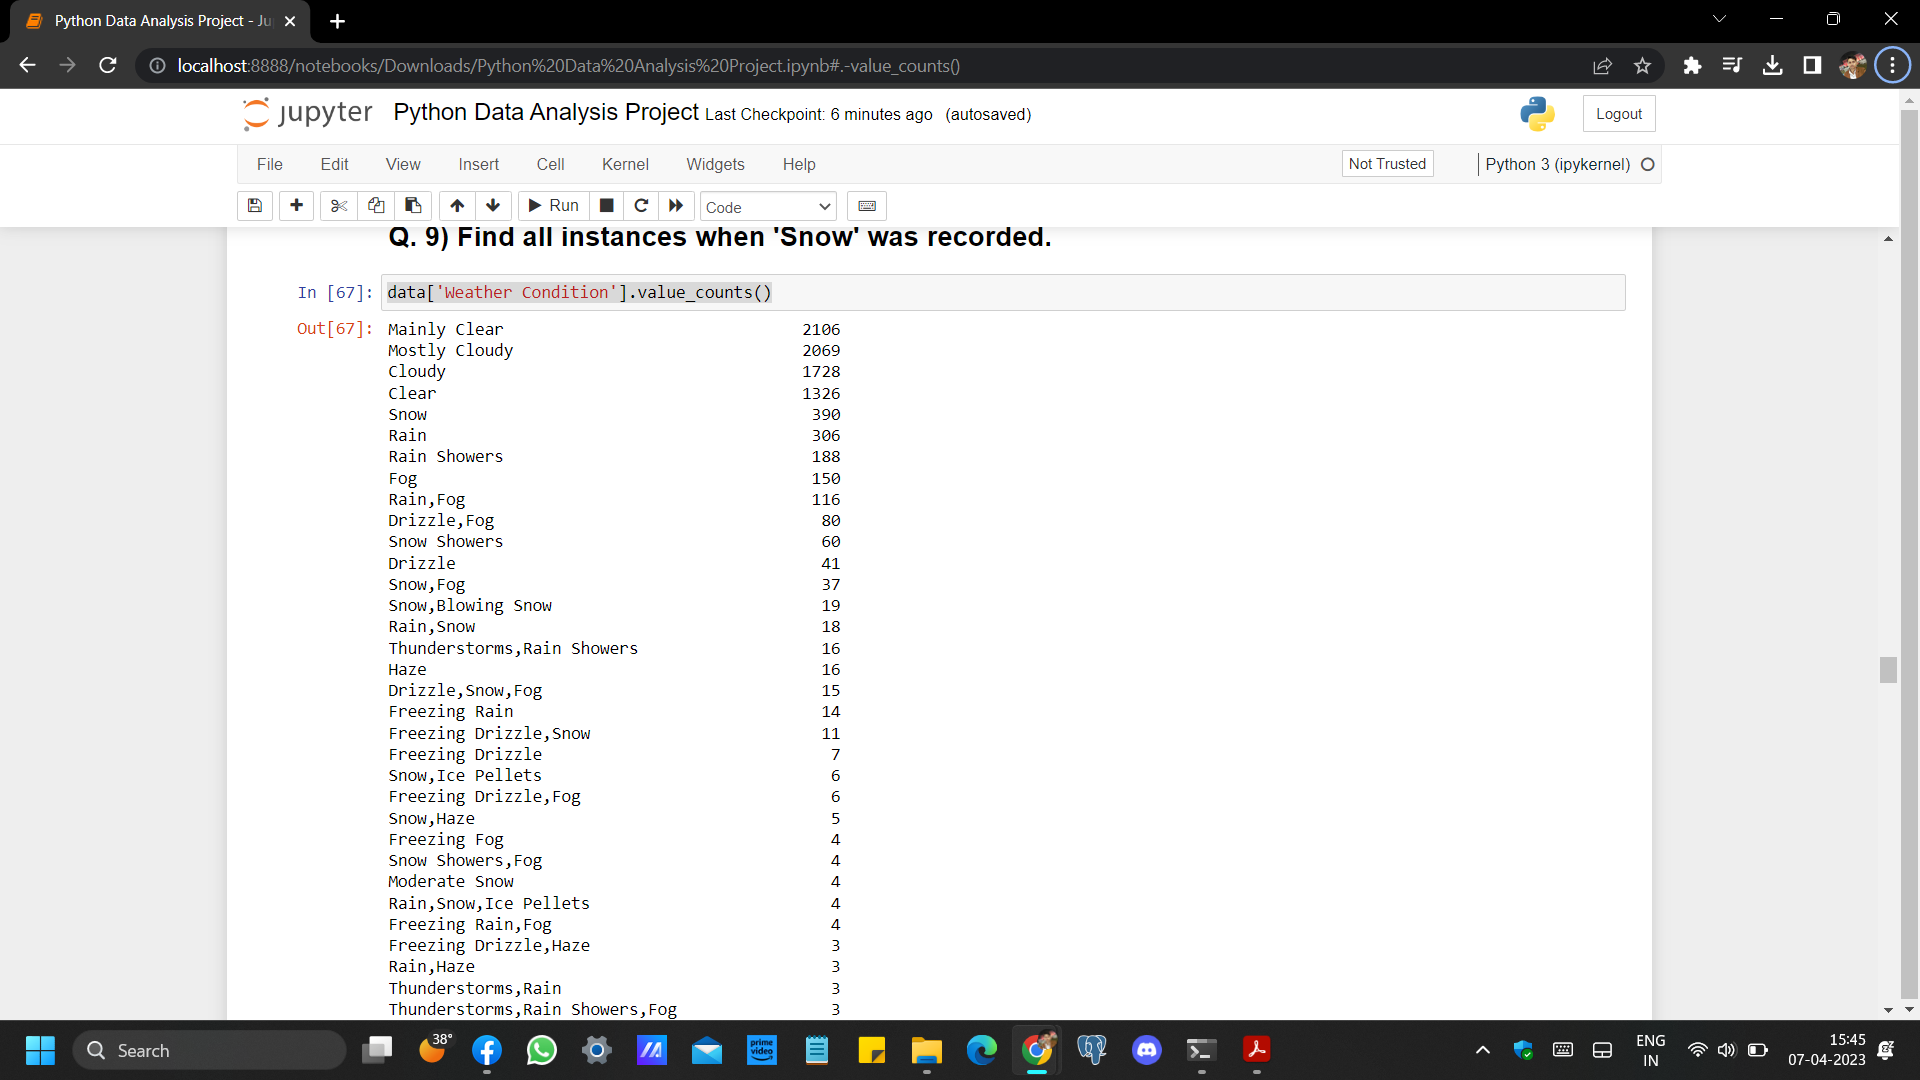
Task: Click the Not Trusted button
Action: (1387, 164)
